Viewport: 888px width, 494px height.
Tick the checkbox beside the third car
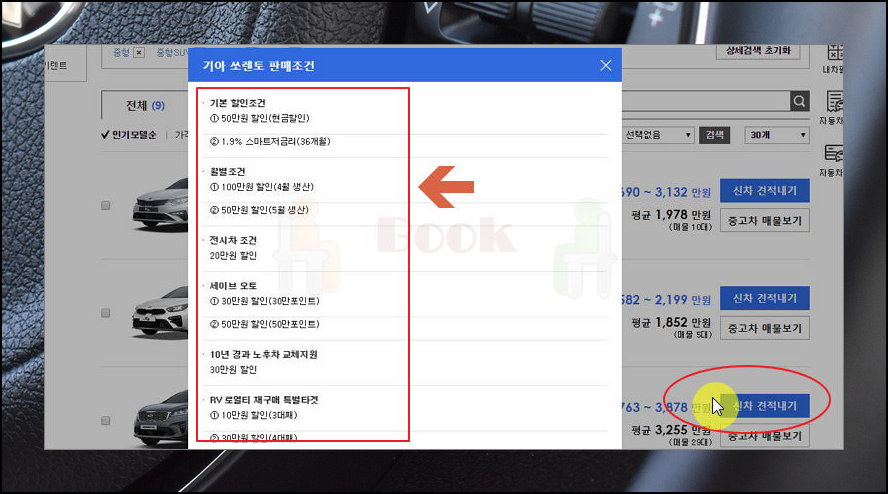pyautogui.click(x=106, y=420)
